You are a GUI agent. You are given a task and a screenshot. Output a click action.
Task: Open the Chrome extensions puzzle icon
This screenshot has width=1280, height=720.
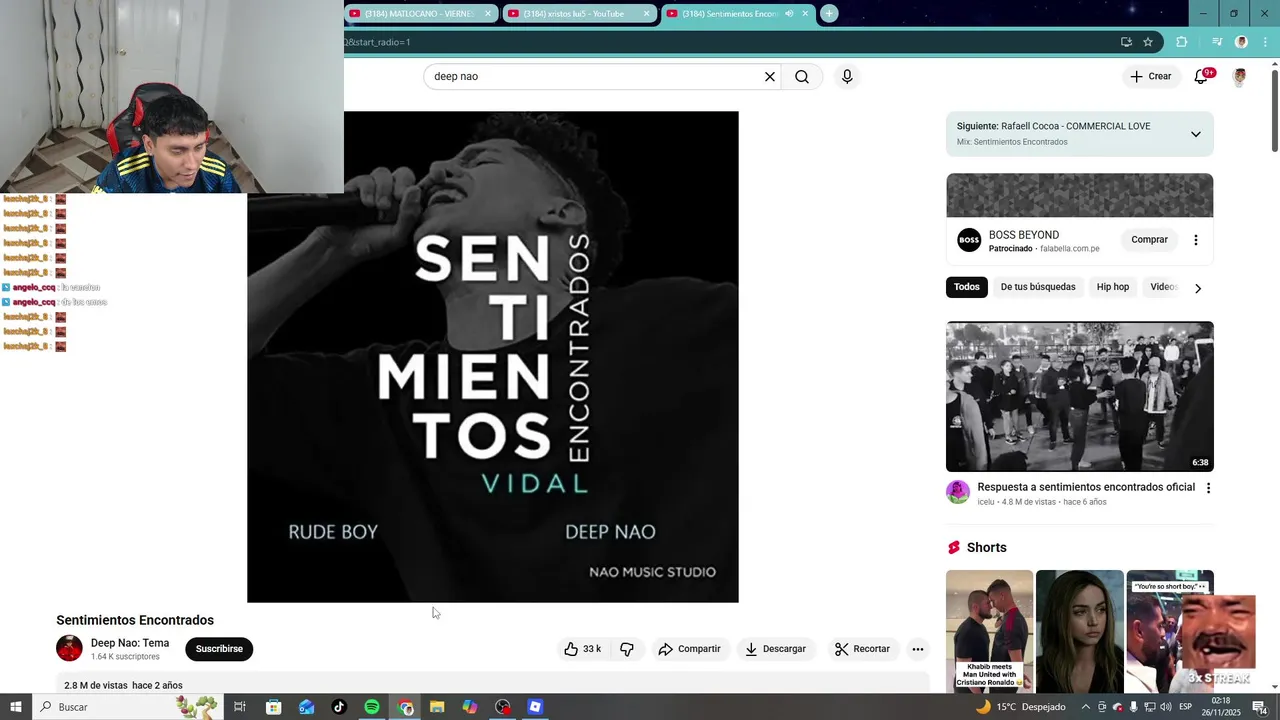(x=1182, y=42)
